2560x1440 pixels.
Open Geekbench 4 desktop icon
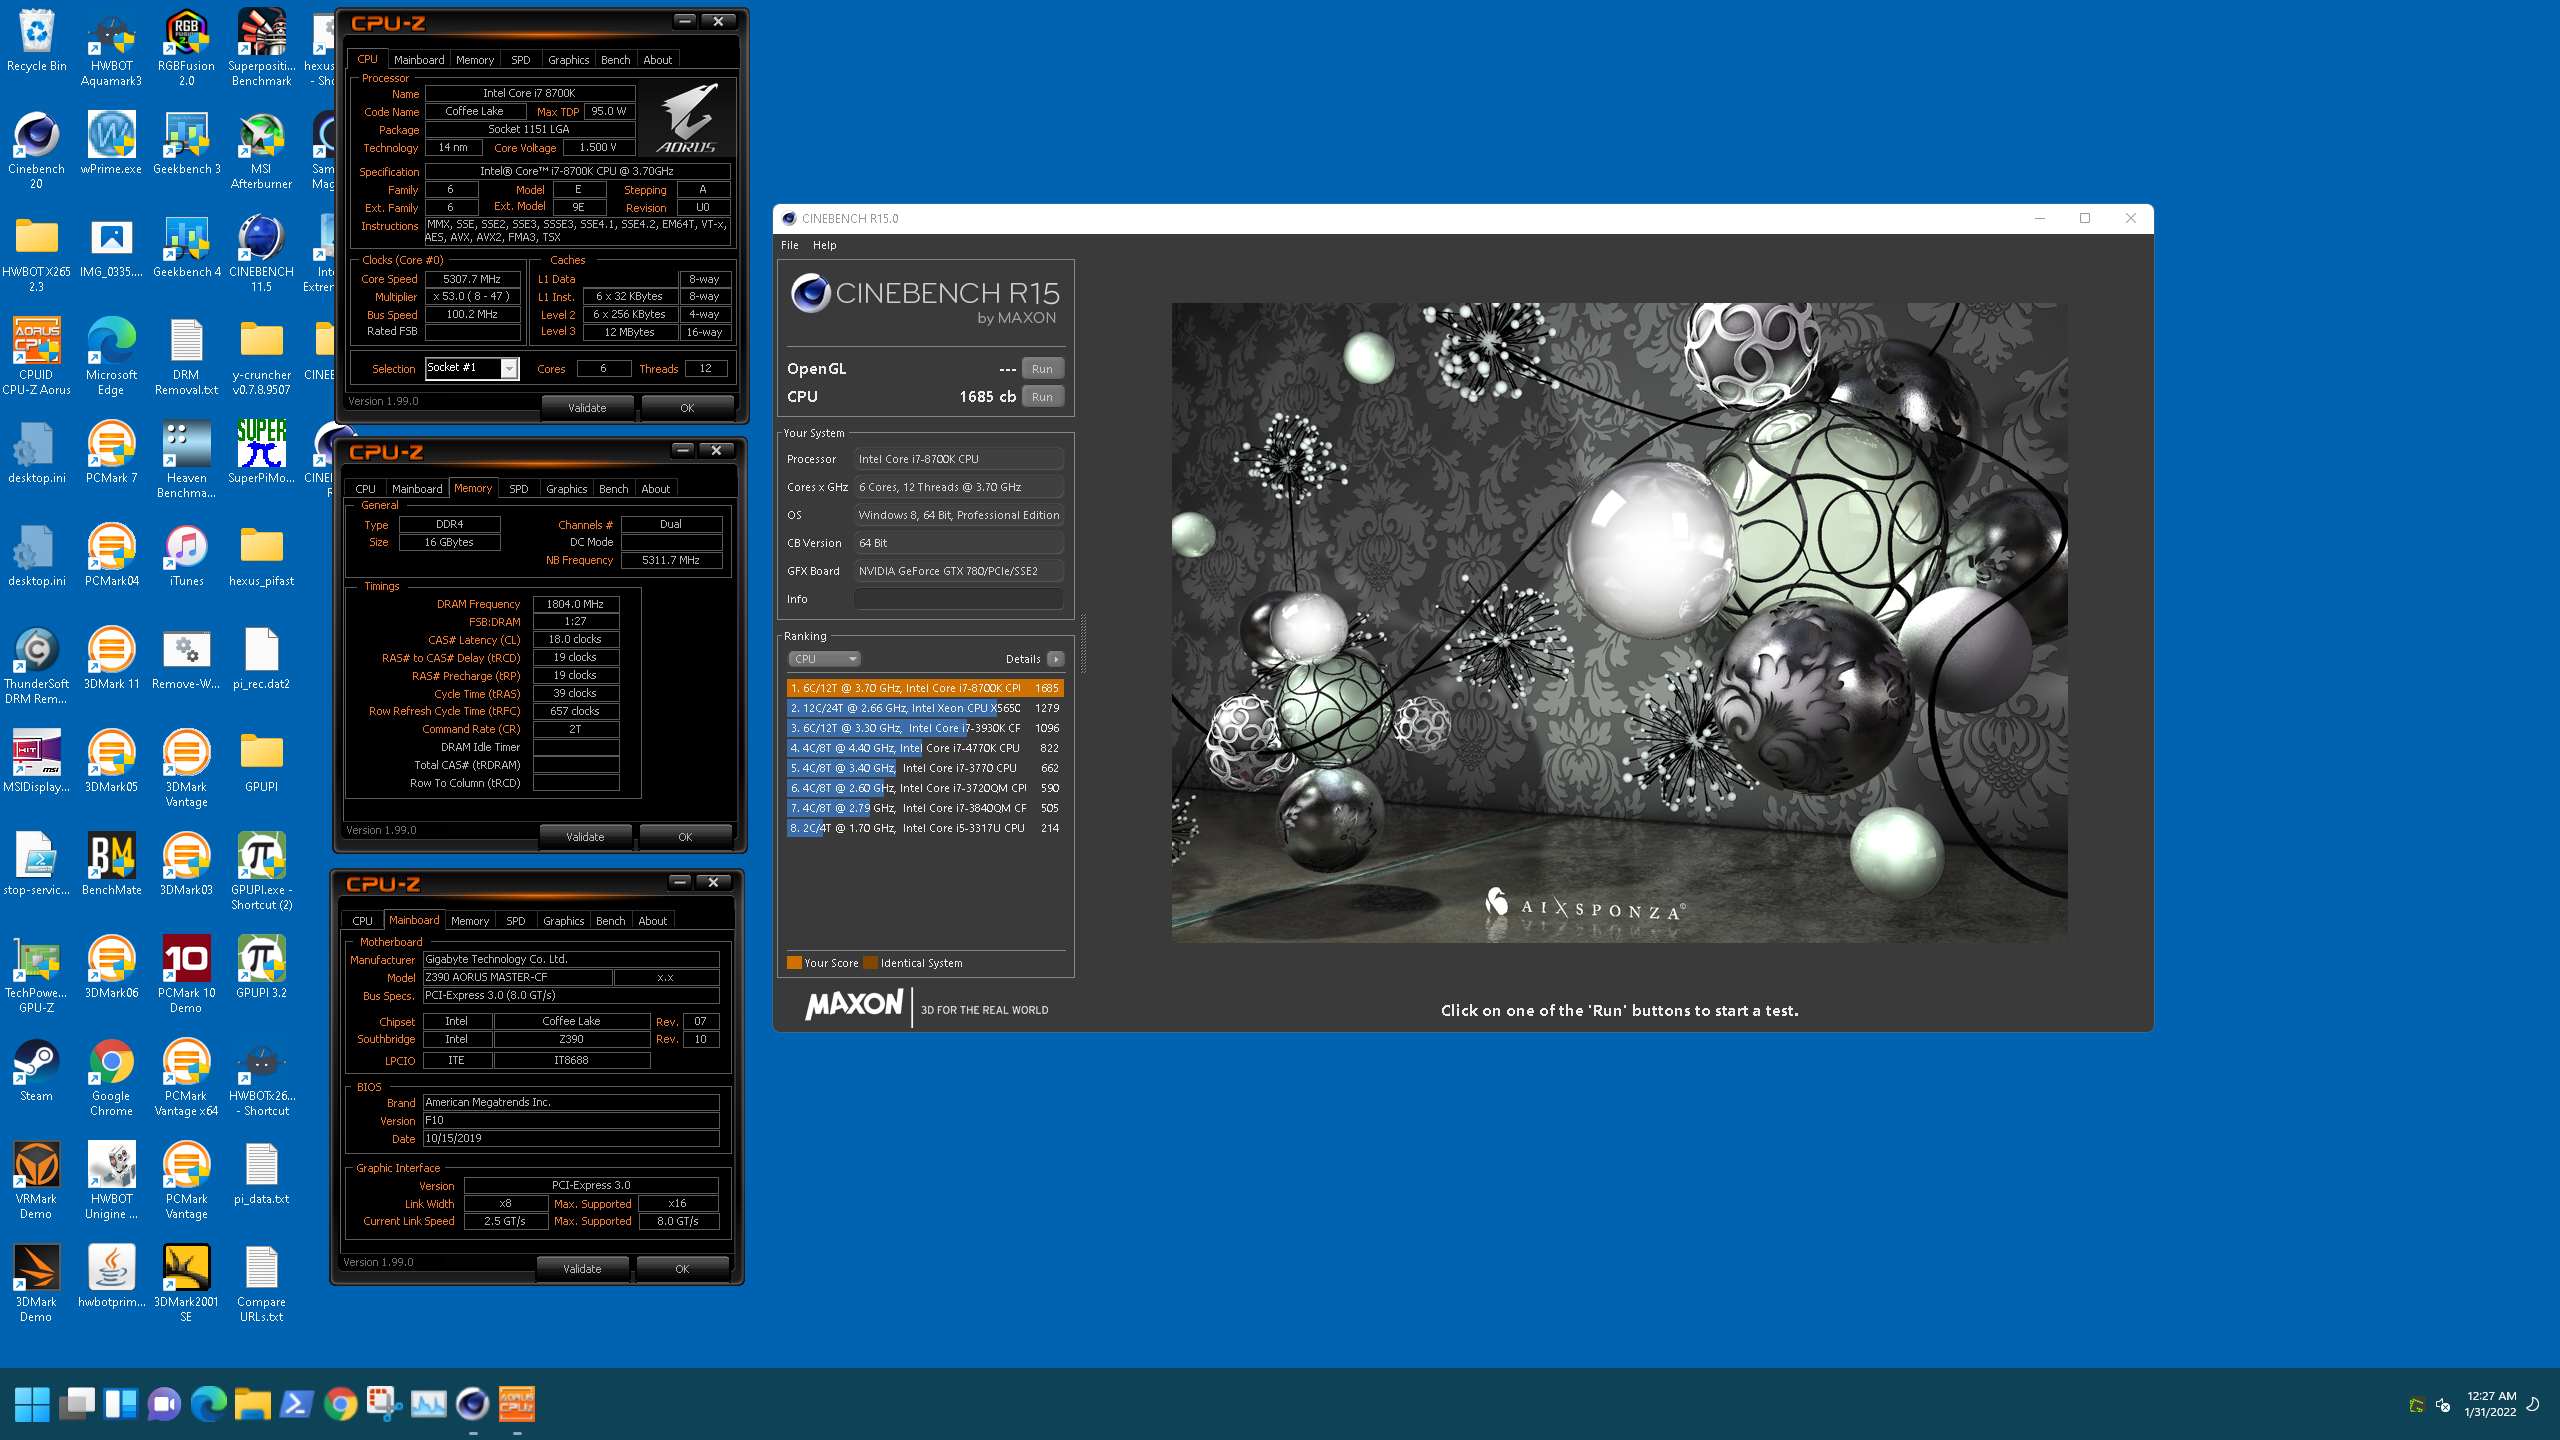click(x=186, y=246)
